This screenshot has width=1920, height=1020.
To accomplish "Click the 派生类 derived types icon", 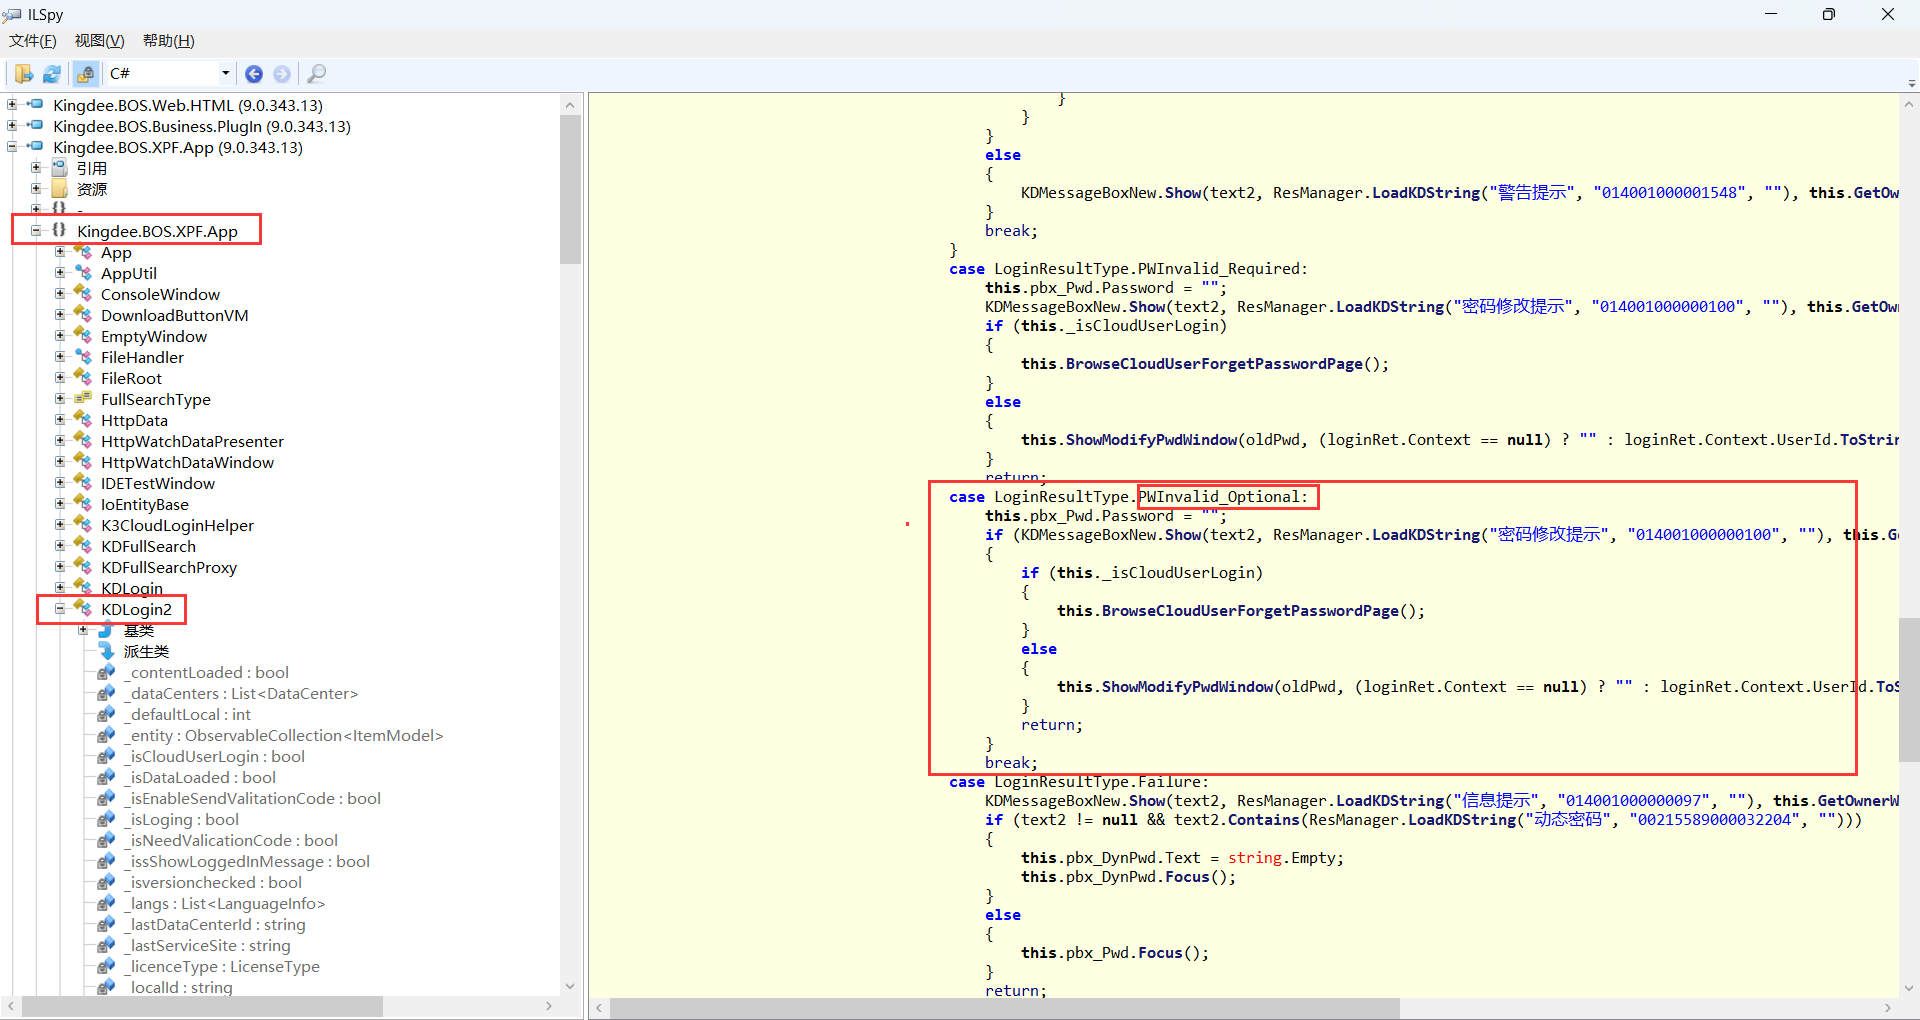I will (x=107, y=650).
